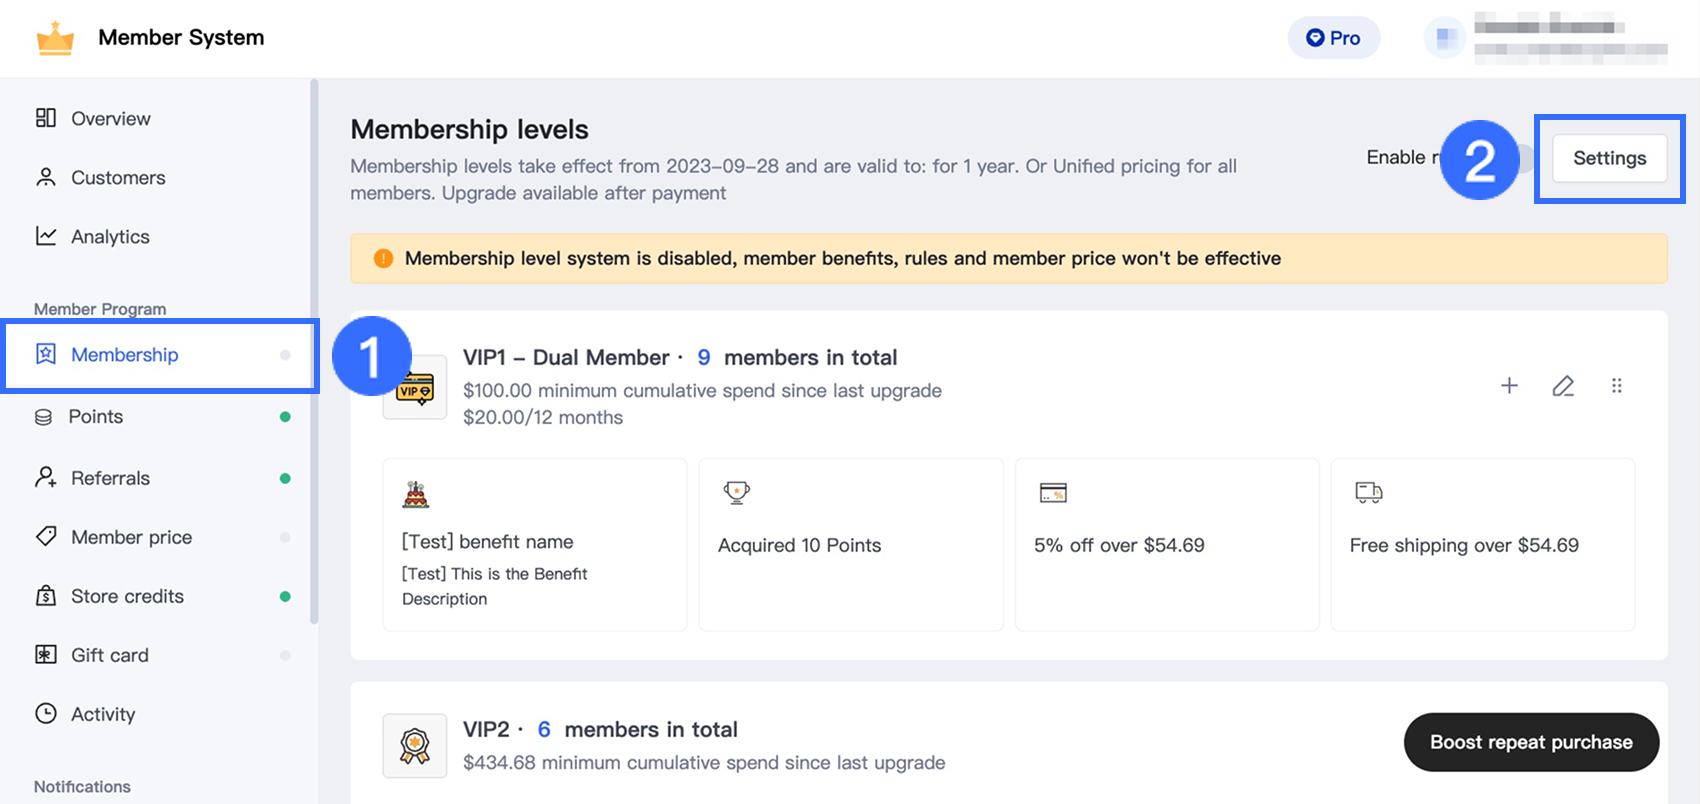Click the crown logo icon

click(55, 38)
